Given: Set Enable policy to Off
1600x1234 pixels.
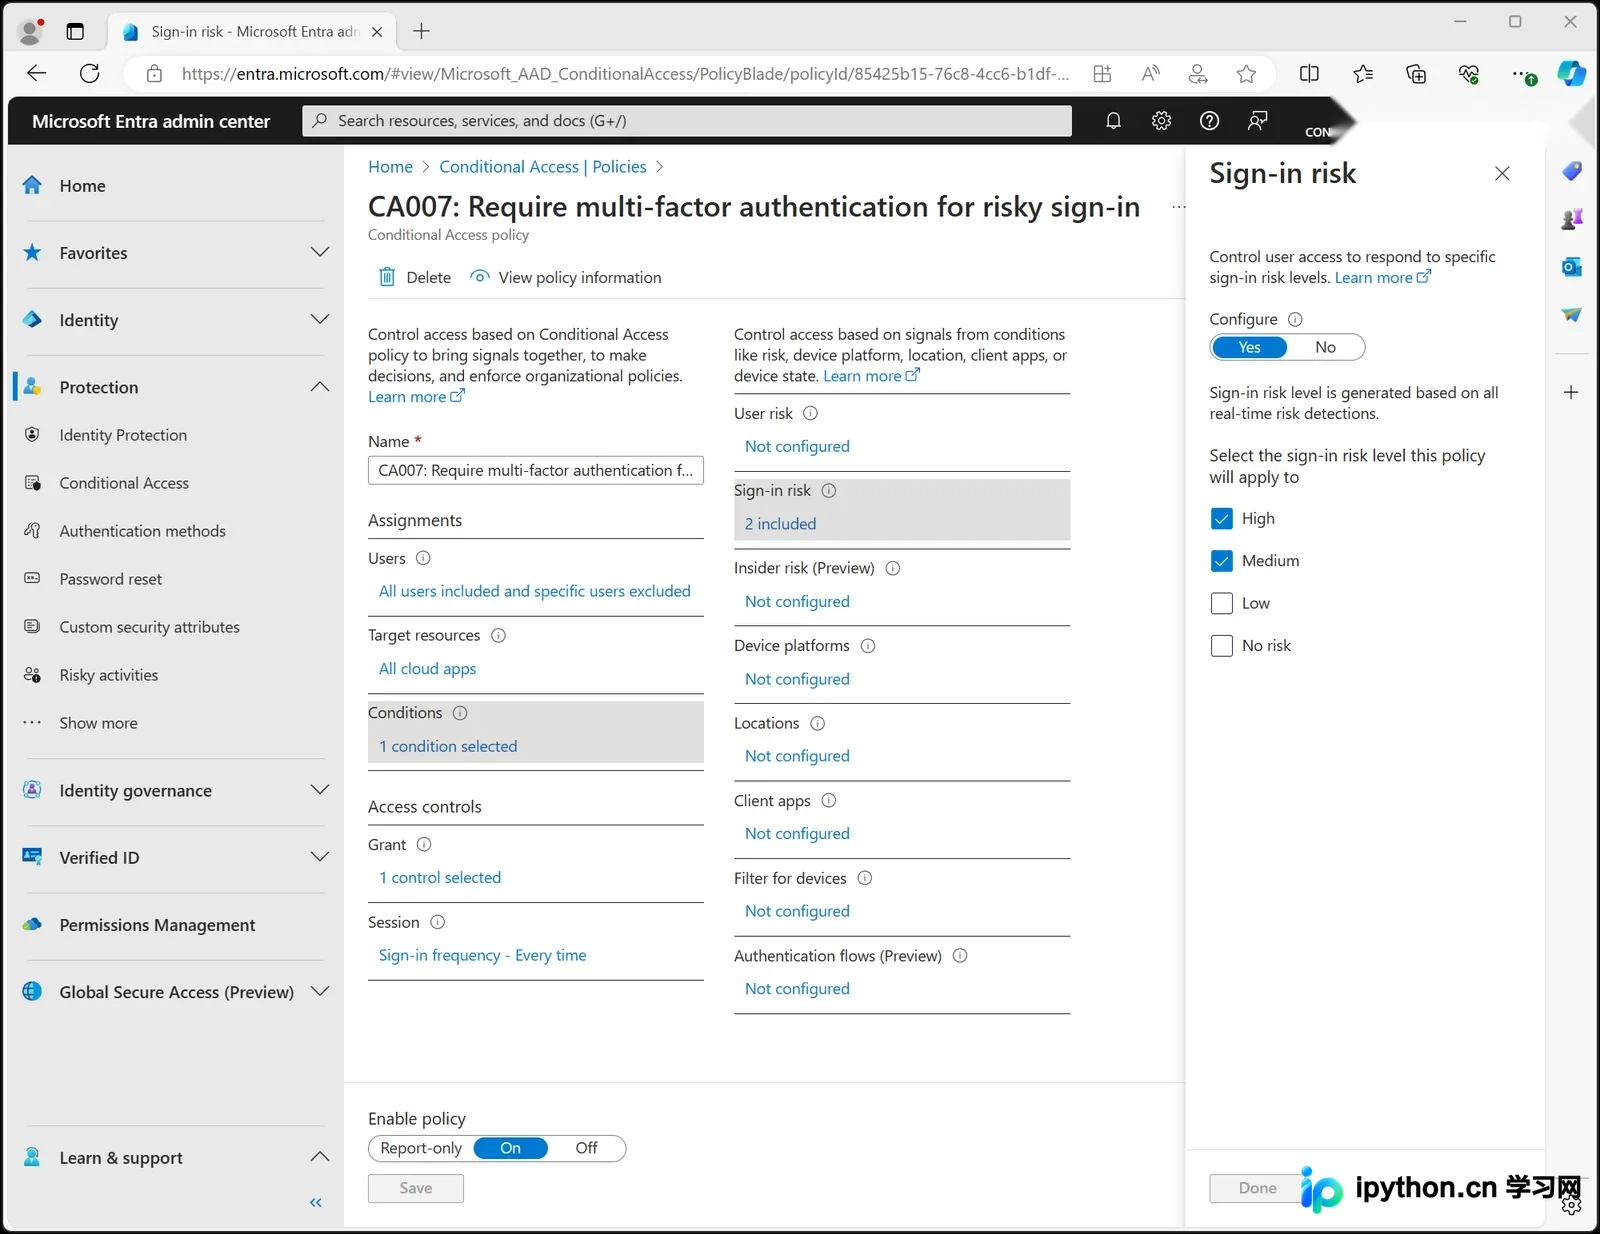Looking at the screenshot, I should click(x=586, y=1148).
